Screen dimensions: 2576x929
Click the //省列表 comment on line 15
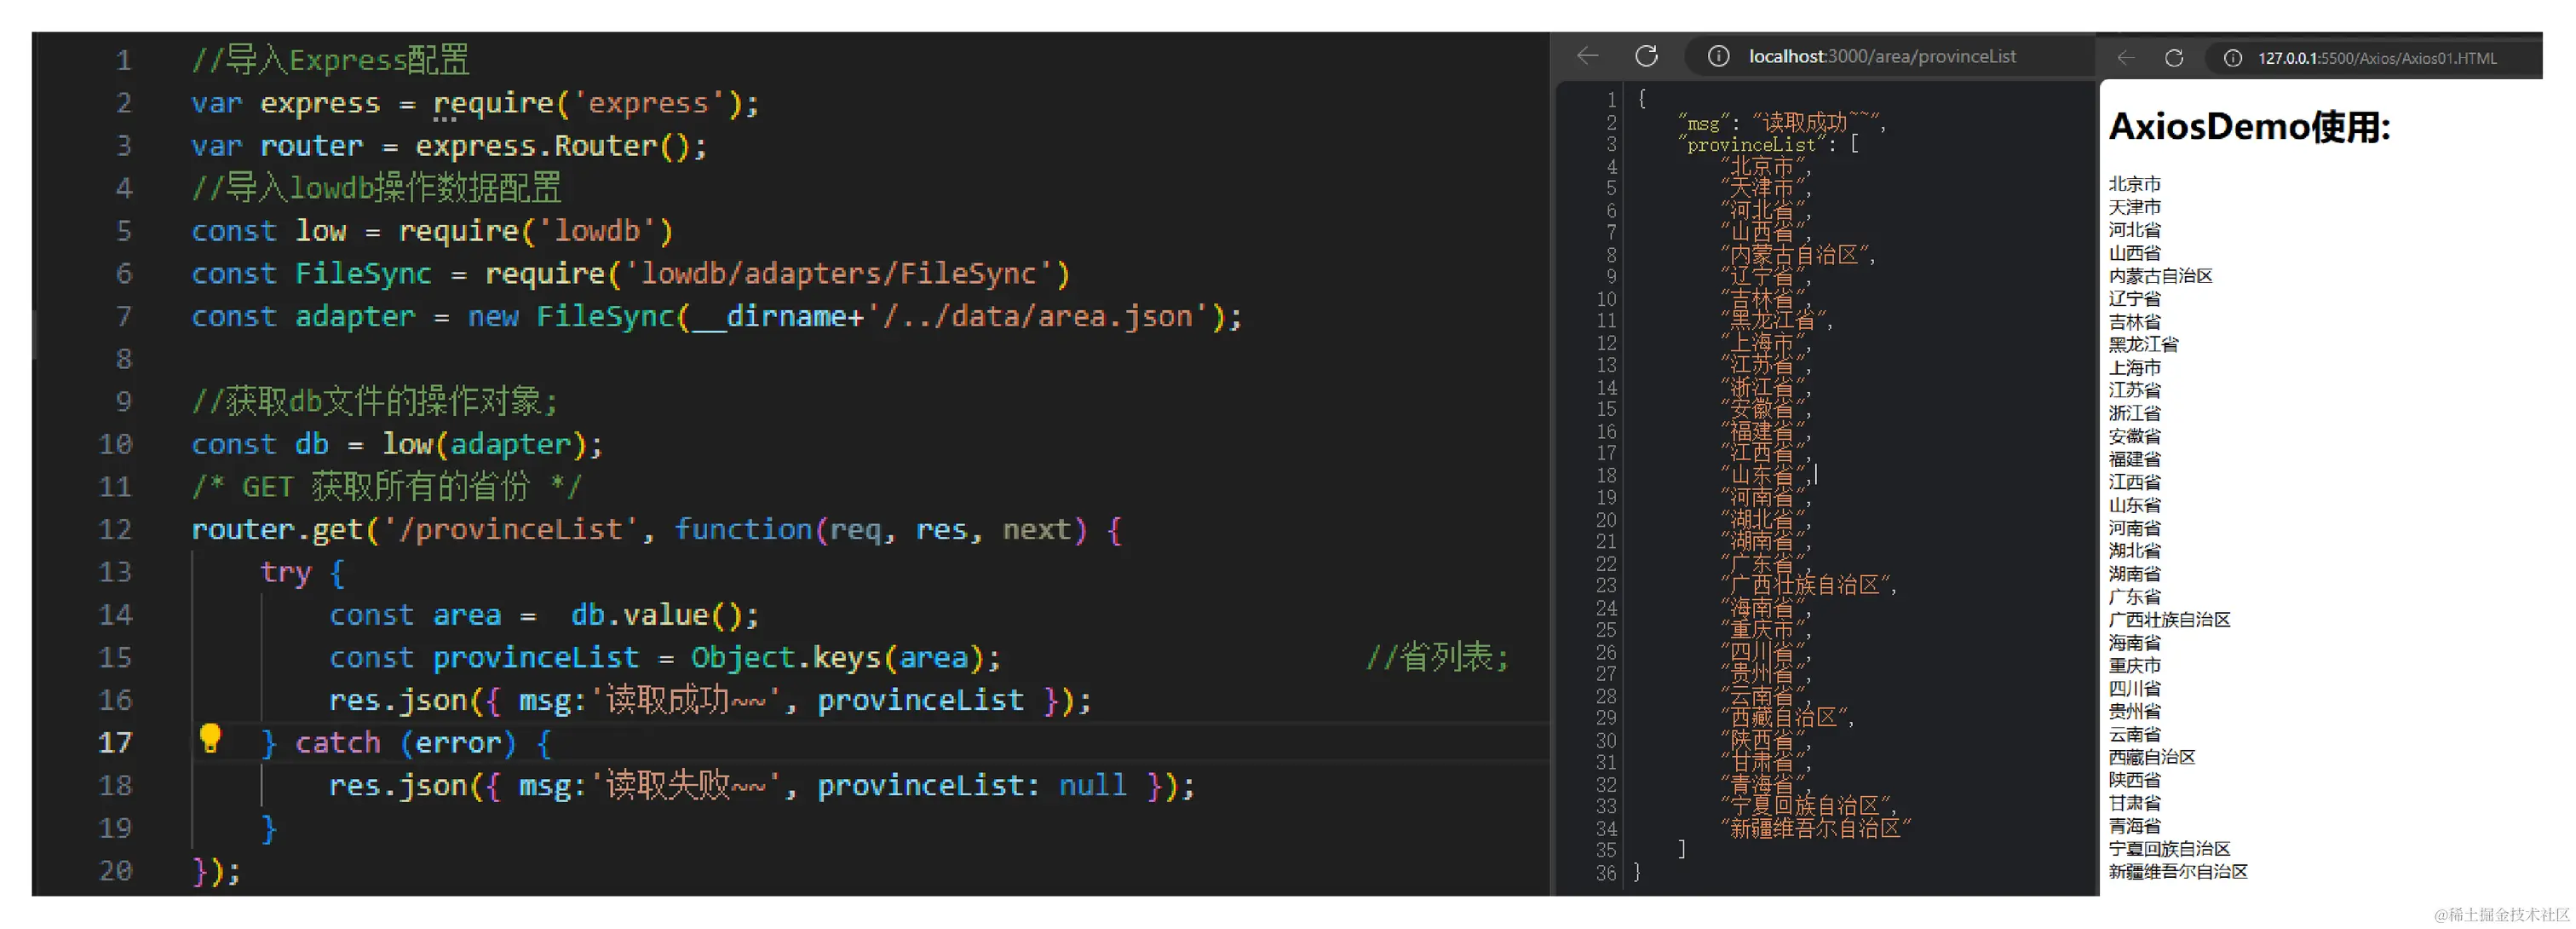[1437, 657]
